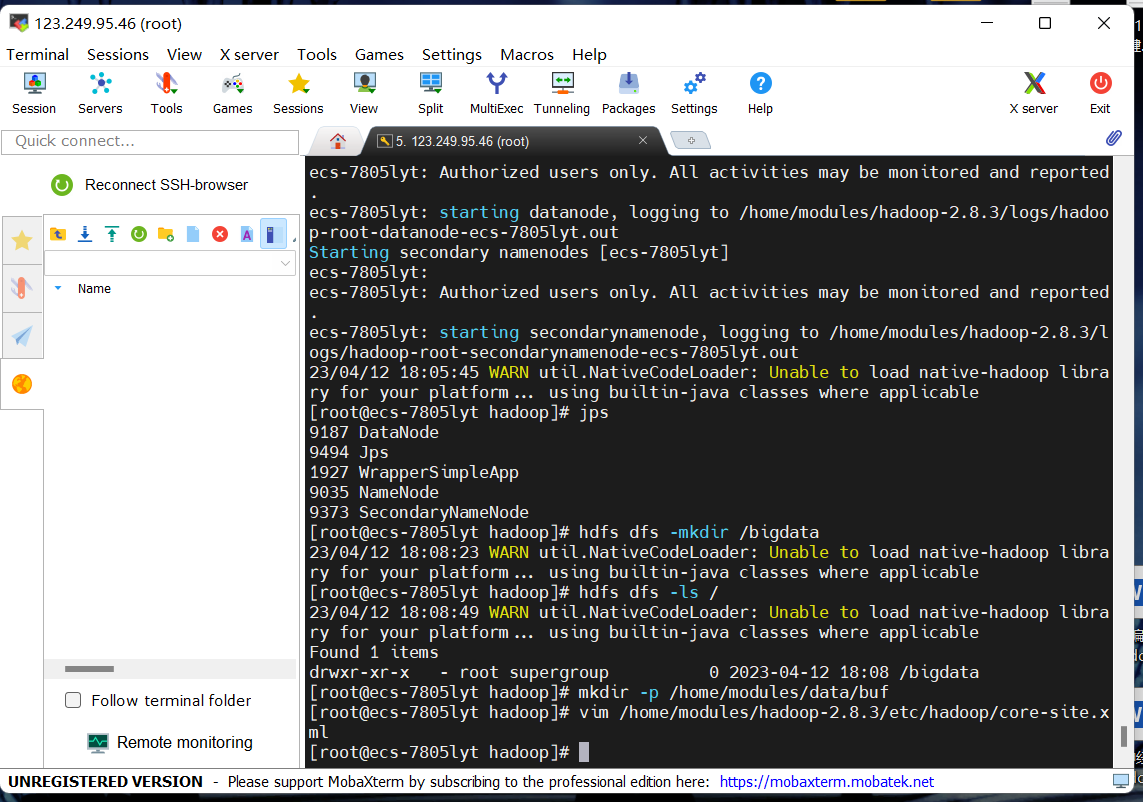Screen dimensions: 1143x802
Task: Open the Sftp globe sidebar tab
Action: 22,384
